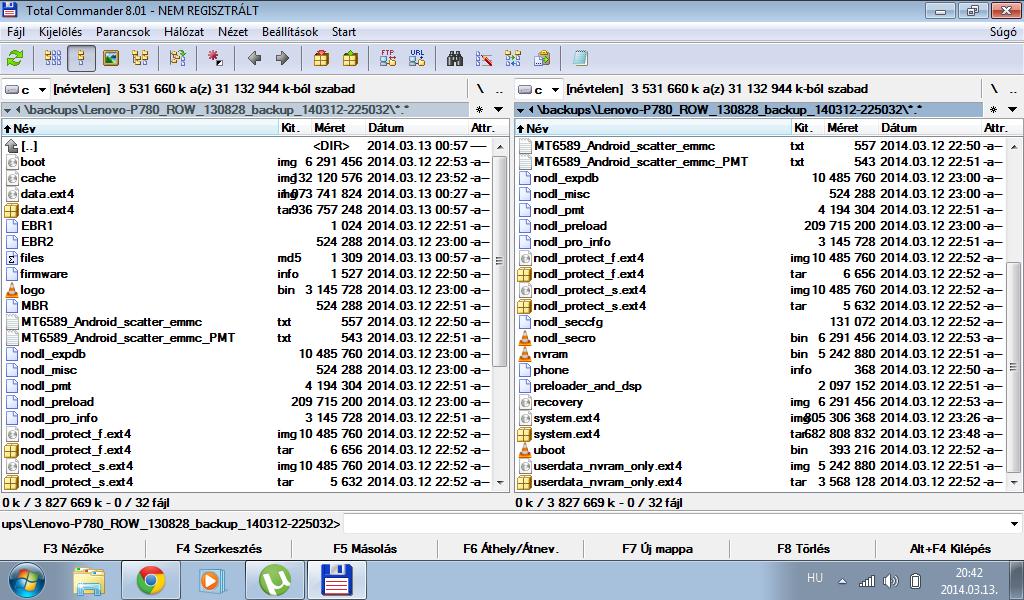
Task: Unpack files using the green-arrow box icon
Action: (350, 59)
